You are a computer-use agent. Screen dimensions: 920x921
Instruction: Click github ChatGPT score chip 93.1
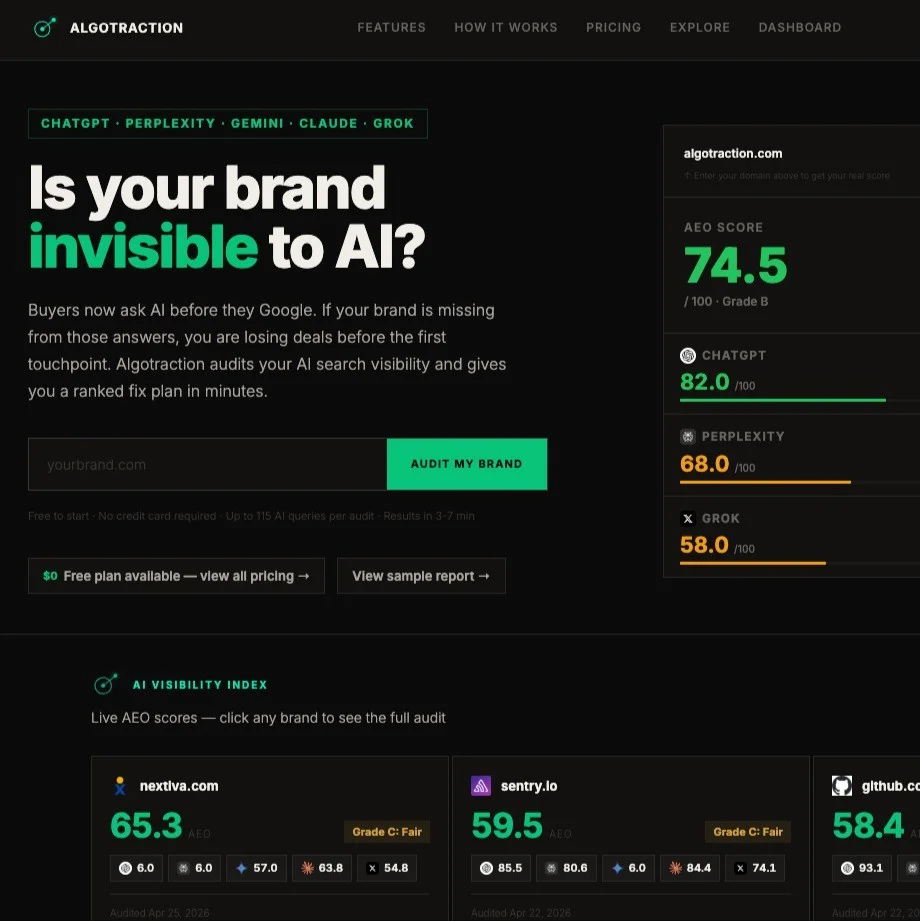(x=862, y=868)
